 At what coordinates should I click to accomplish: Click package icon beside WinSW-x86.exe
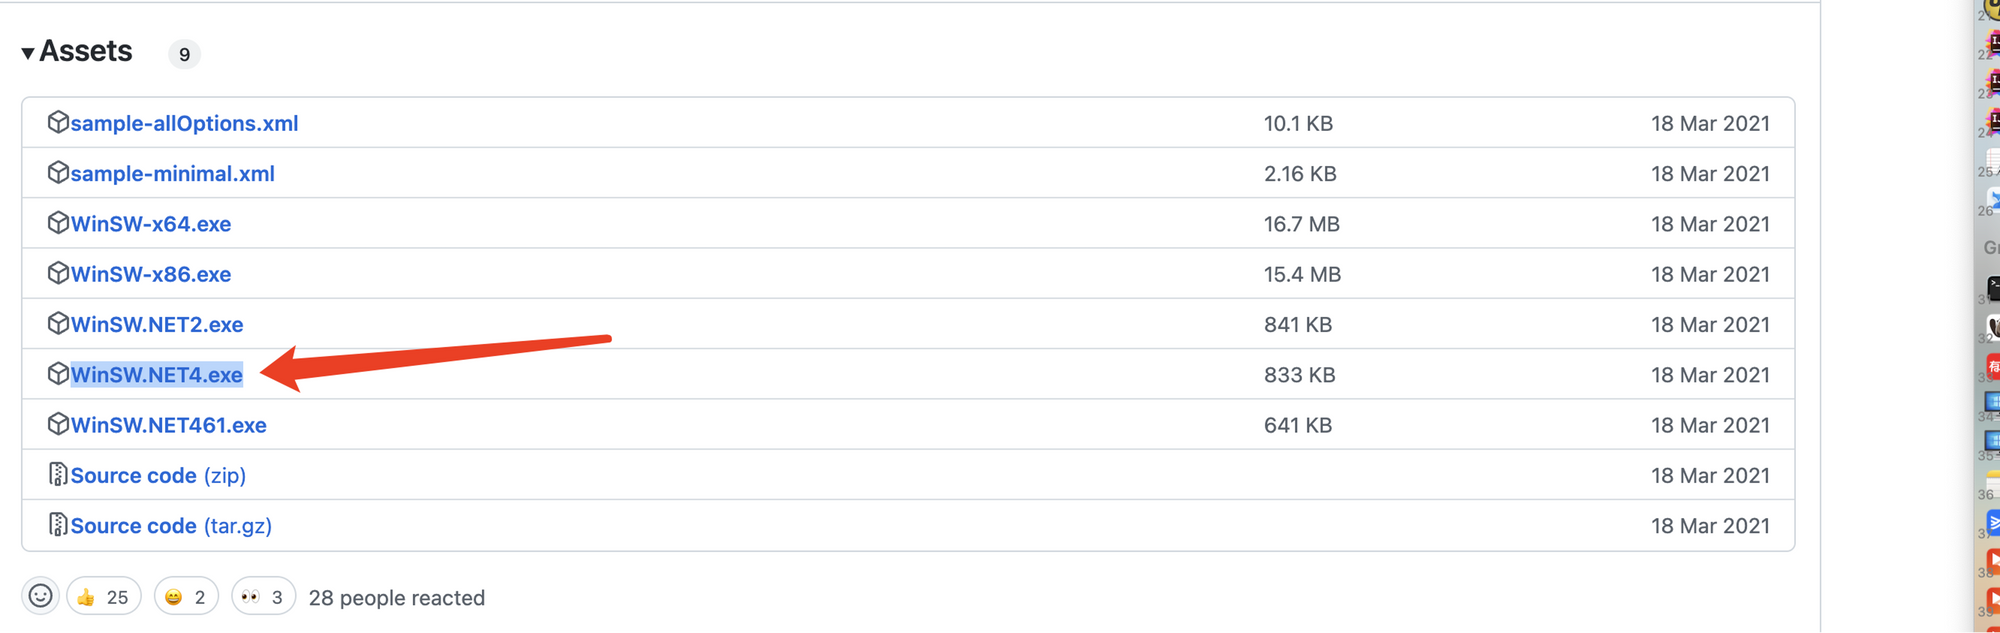coord(58,272)
